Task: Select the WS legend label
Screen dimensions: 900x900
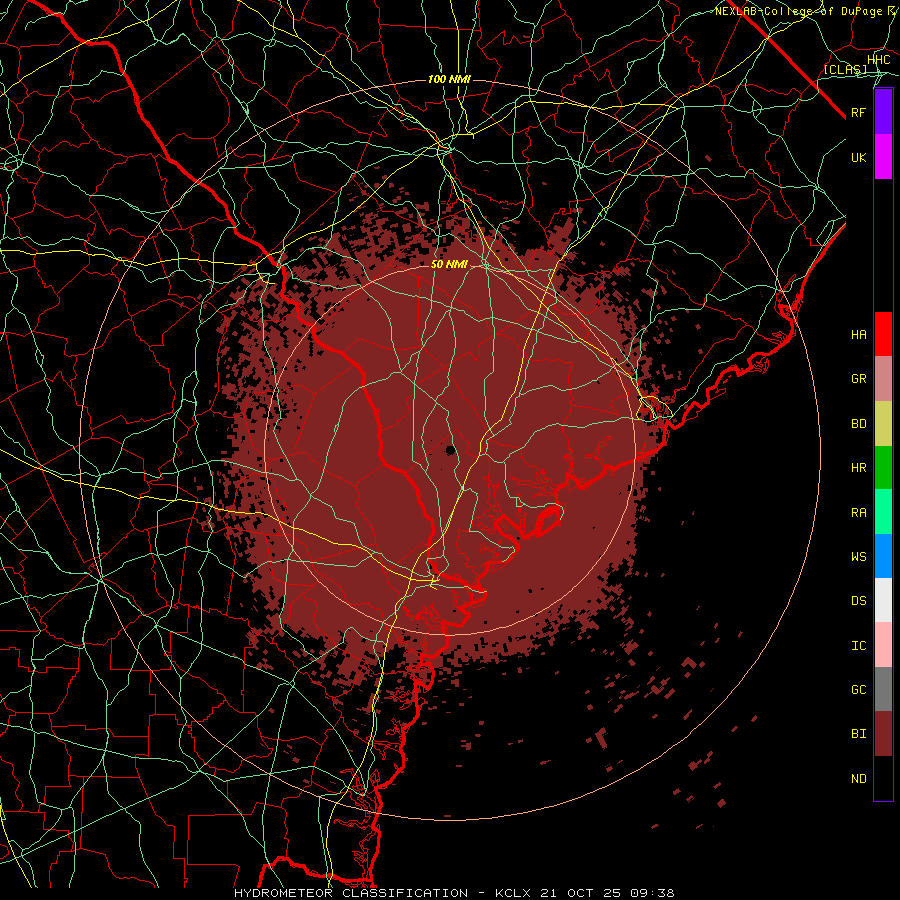Action: [x=859, y=556]
